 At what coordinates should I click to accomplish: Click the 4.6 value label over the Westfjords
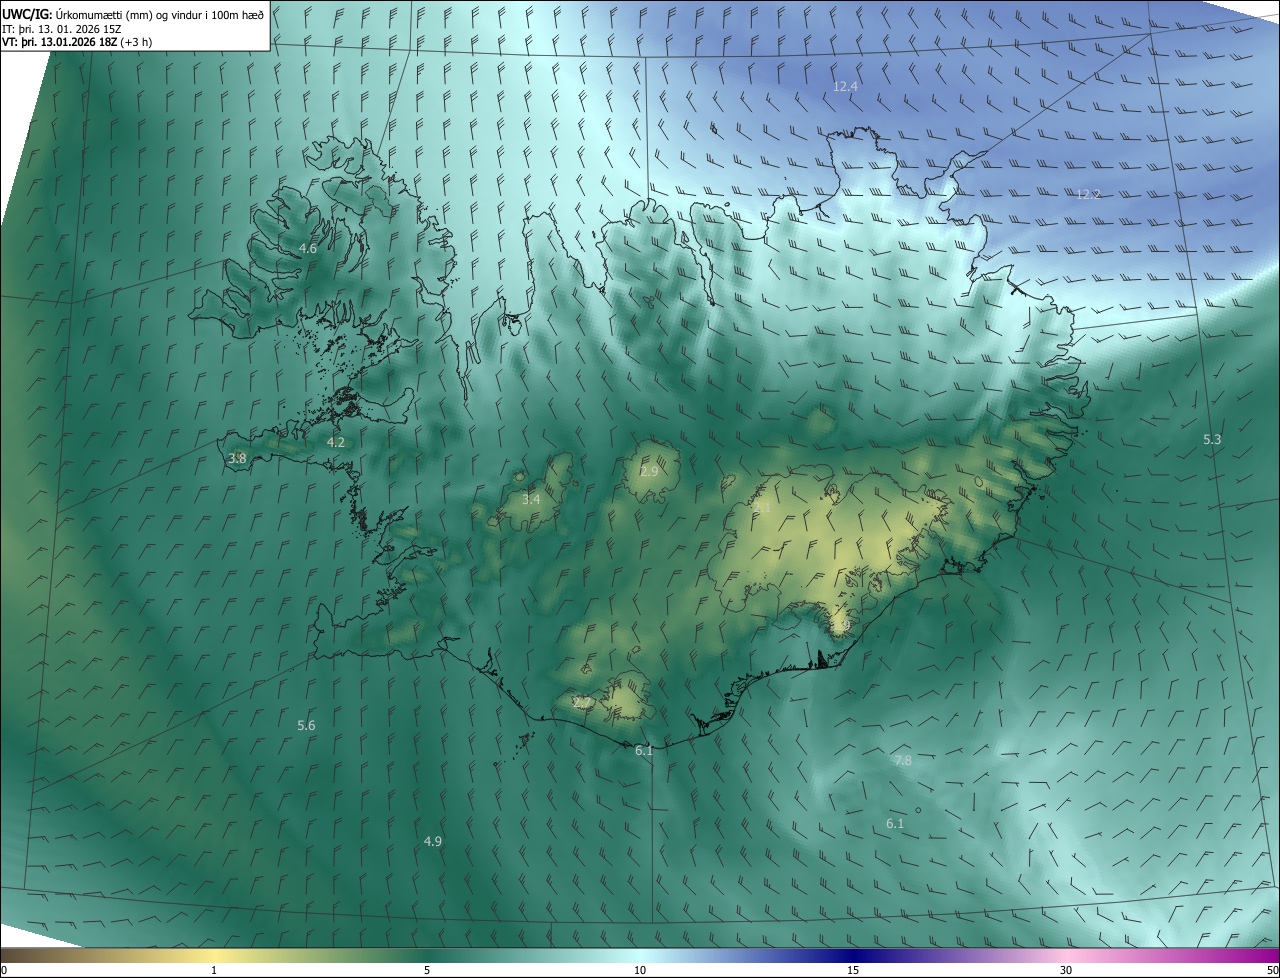pos(308,248)
